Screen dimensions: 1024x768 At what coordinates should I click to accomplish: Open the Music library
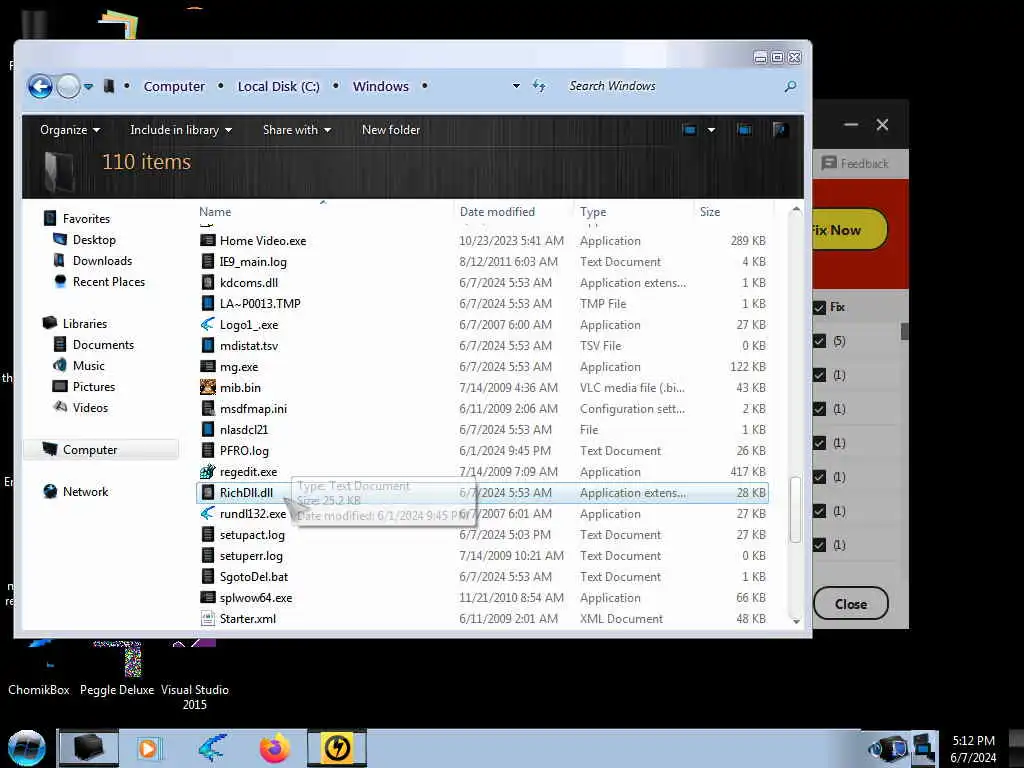[89, 365]
